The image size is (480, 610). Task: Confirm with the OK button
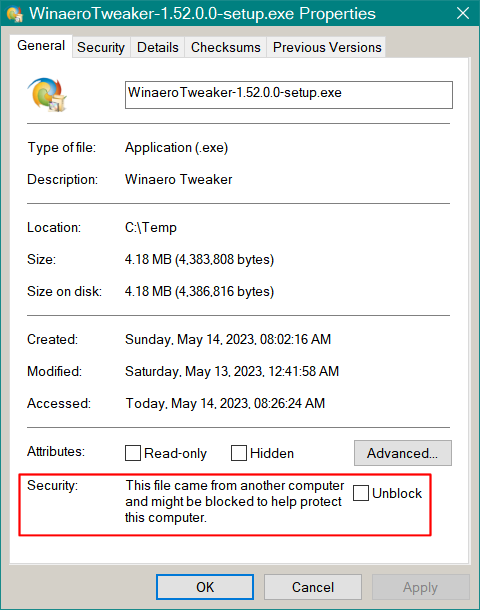tap(205, 587)
